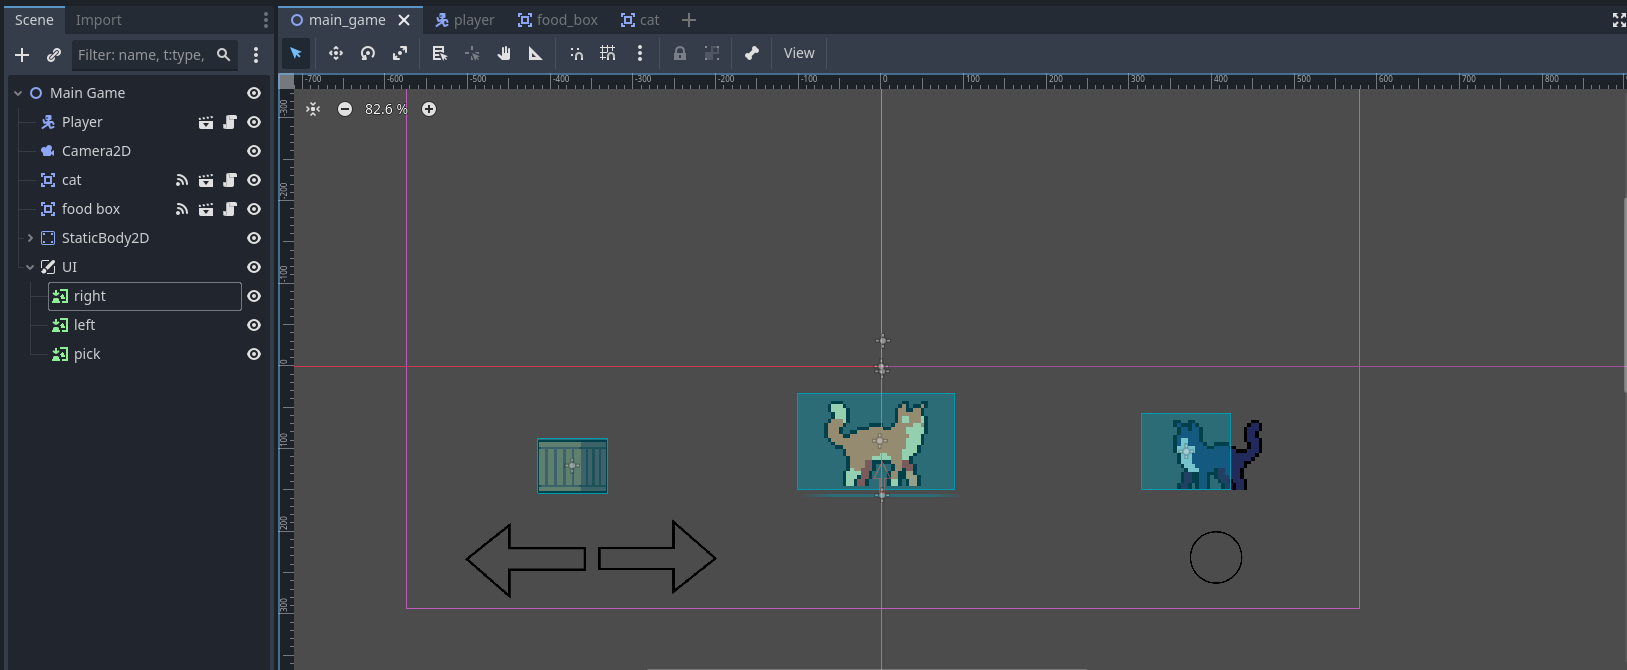Collapse the Main Game root node
The image size is (1627, 670).
[x=18, y=93]
